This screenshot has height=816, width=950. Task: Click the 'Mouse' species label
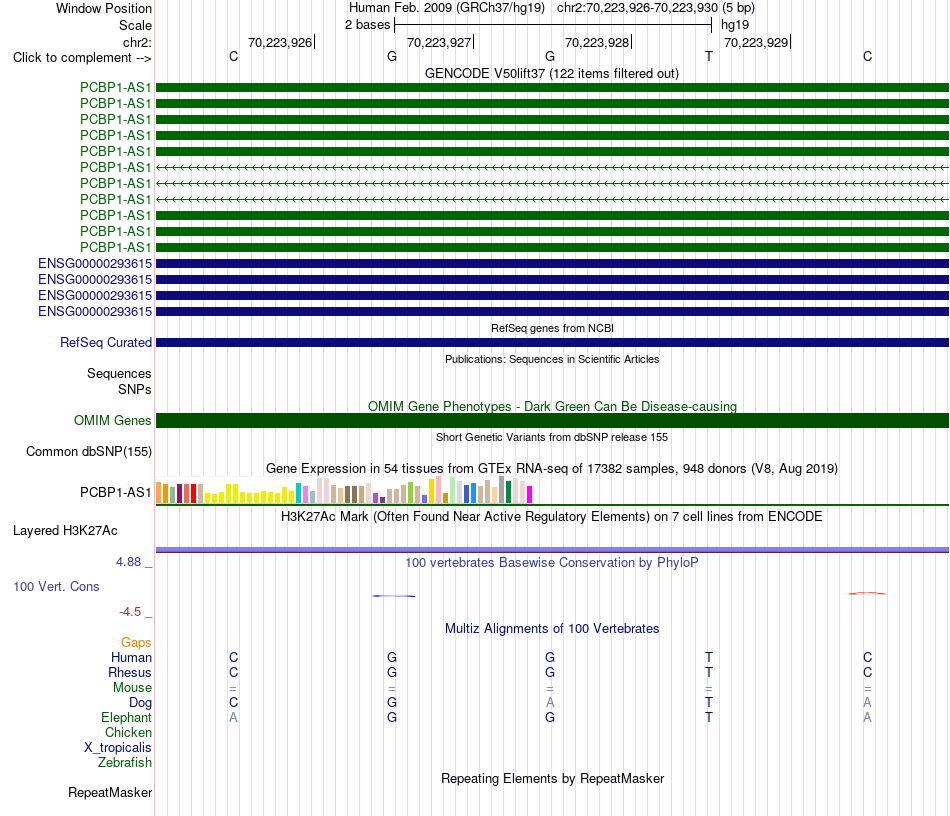coord(132,688)
